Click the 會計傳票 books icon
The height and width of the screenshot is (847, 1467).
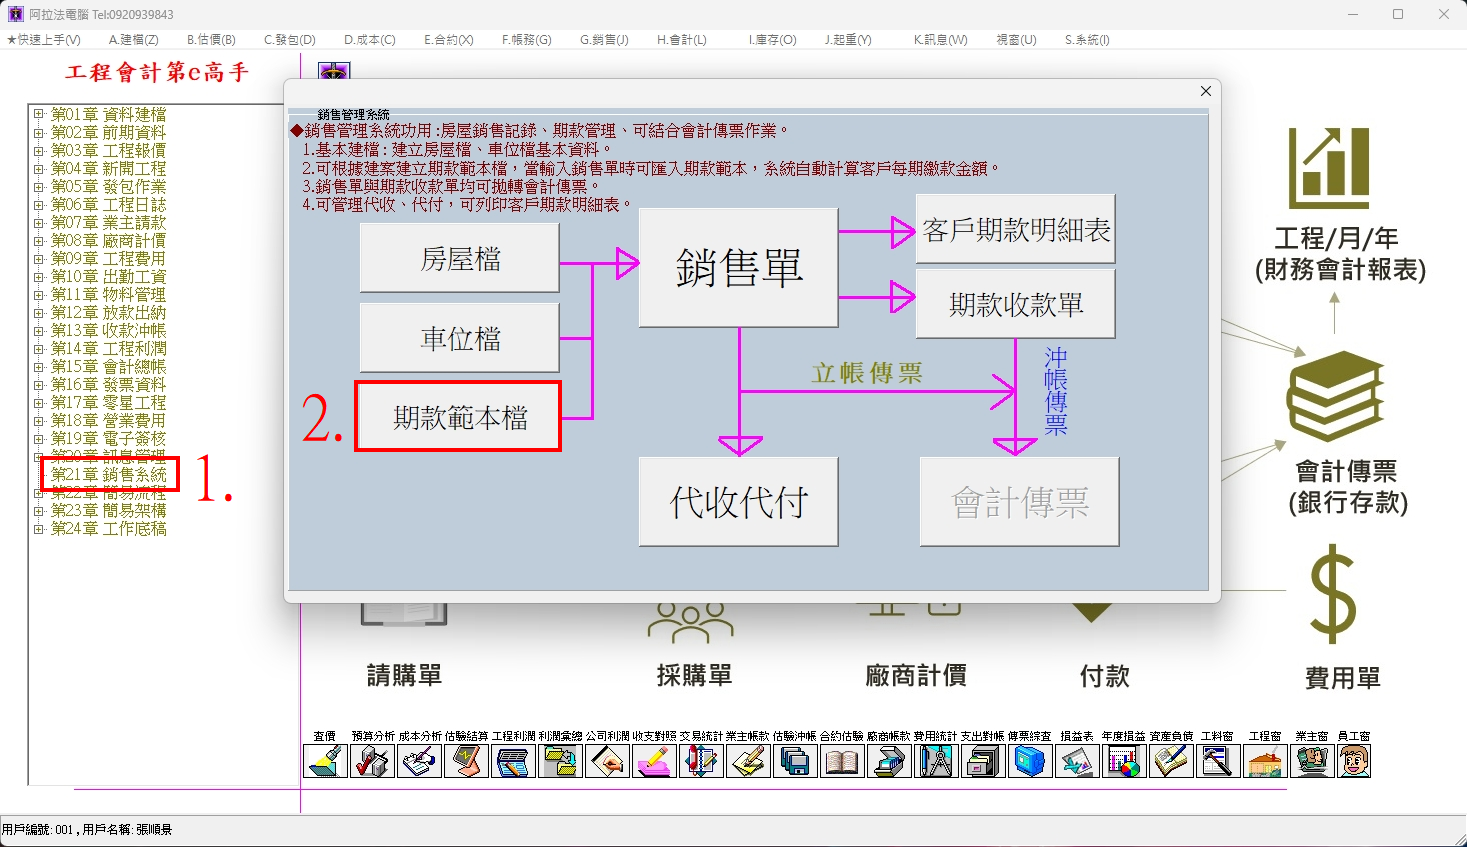point(1334,396)
